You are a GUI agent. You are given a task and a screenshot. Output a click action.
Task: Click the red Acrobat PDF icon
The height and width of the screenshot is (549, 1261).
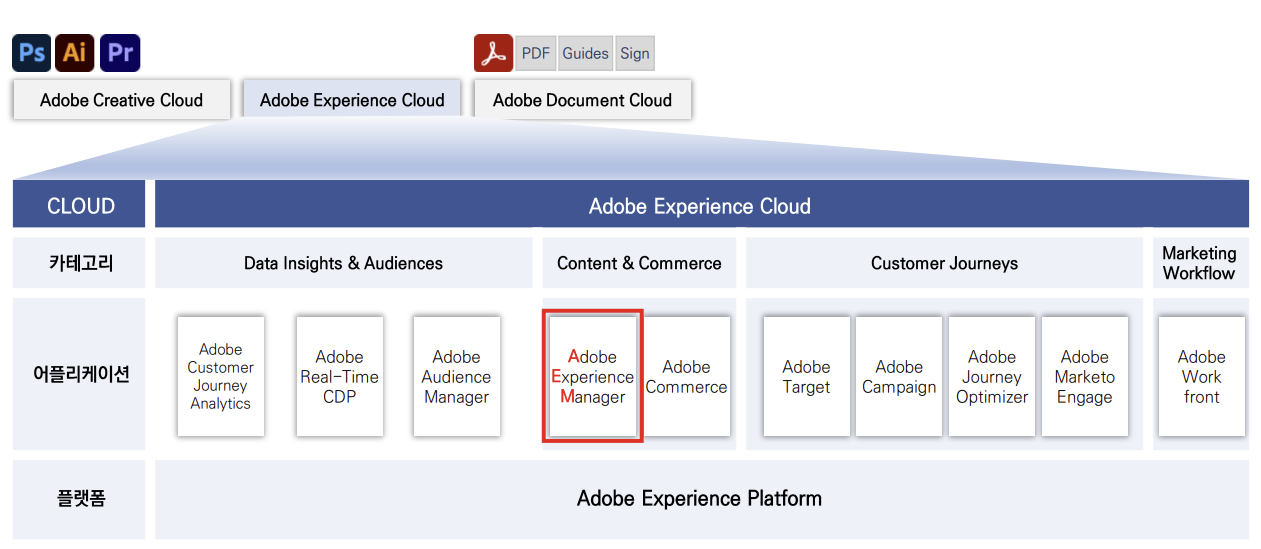pos(493,53)
